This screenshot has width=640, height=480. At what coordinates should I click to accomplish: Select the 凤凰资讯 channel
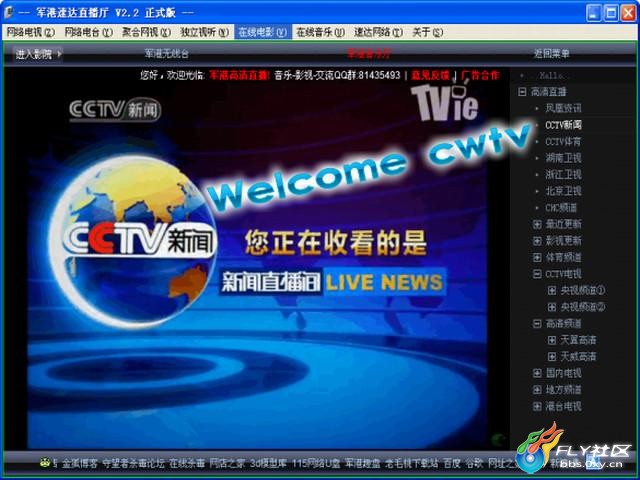tap(563, 108)
